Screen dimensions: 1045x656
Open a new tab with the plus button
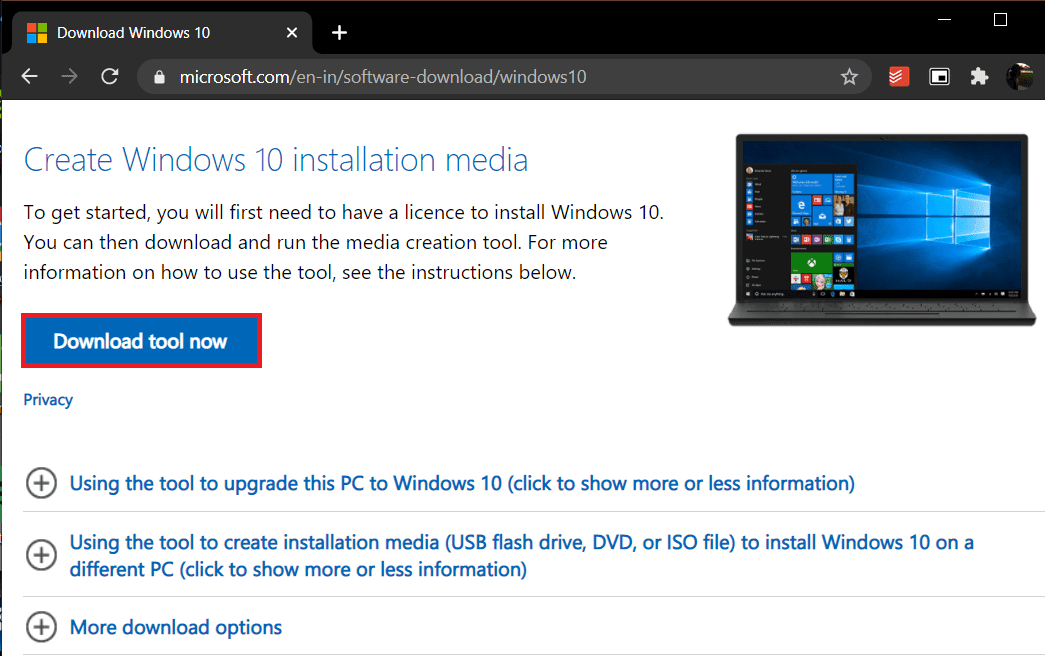(x=339, y=33)
